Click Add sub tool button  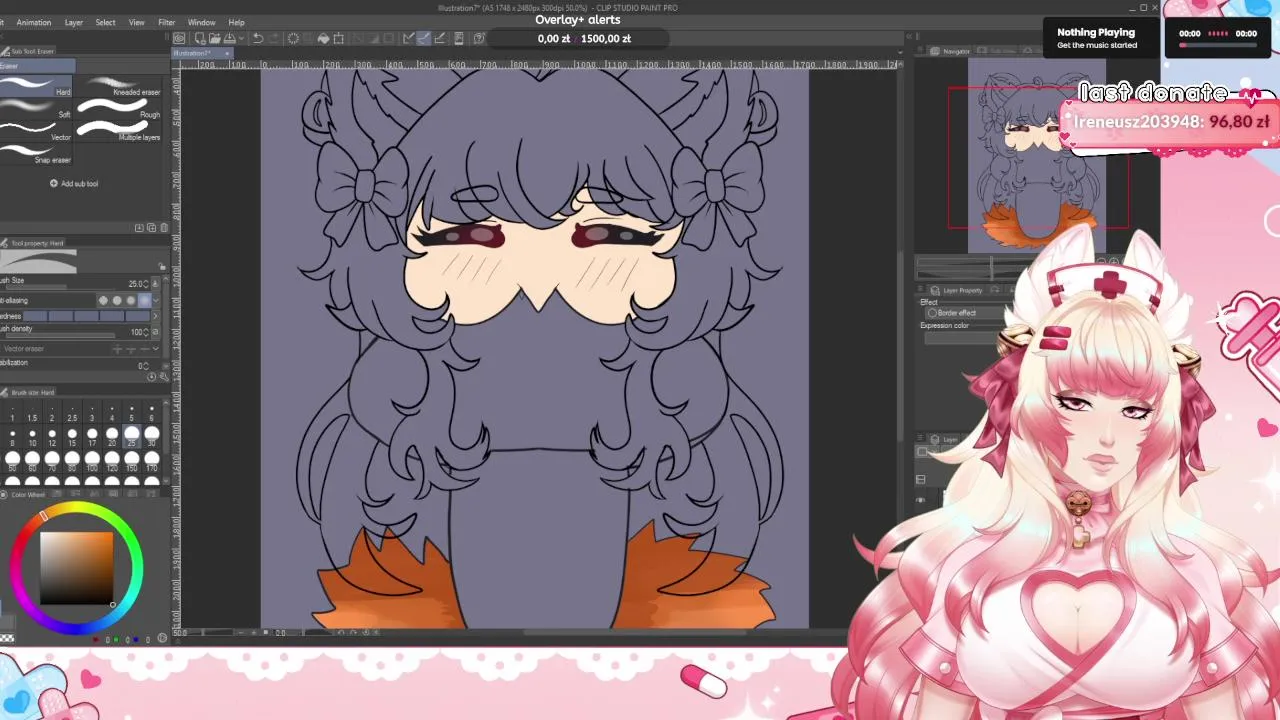pos(74,184)
